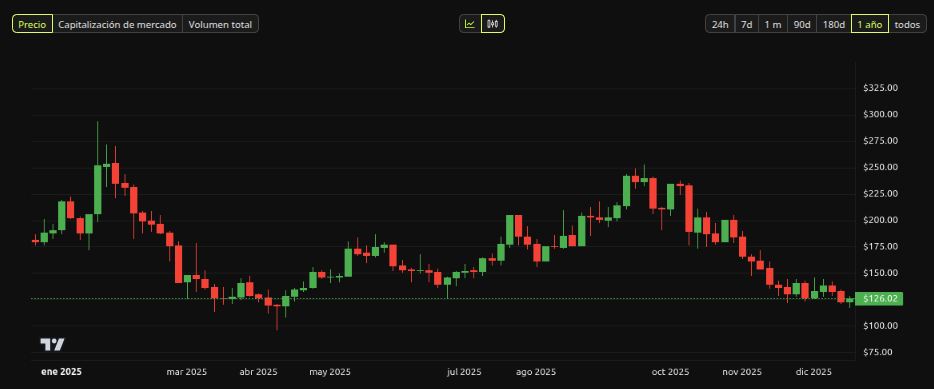The image size is (934, 389).
Task: Select the Precio tab
Action: click(33, 24)
